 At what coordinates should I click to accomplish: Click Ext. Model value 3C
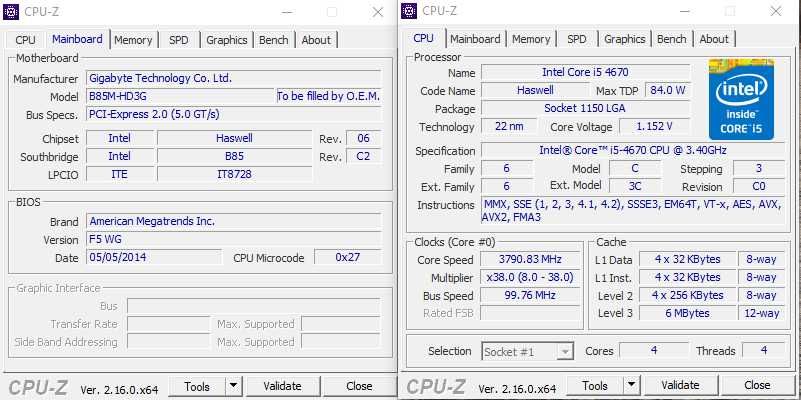[x=635, y=186]
